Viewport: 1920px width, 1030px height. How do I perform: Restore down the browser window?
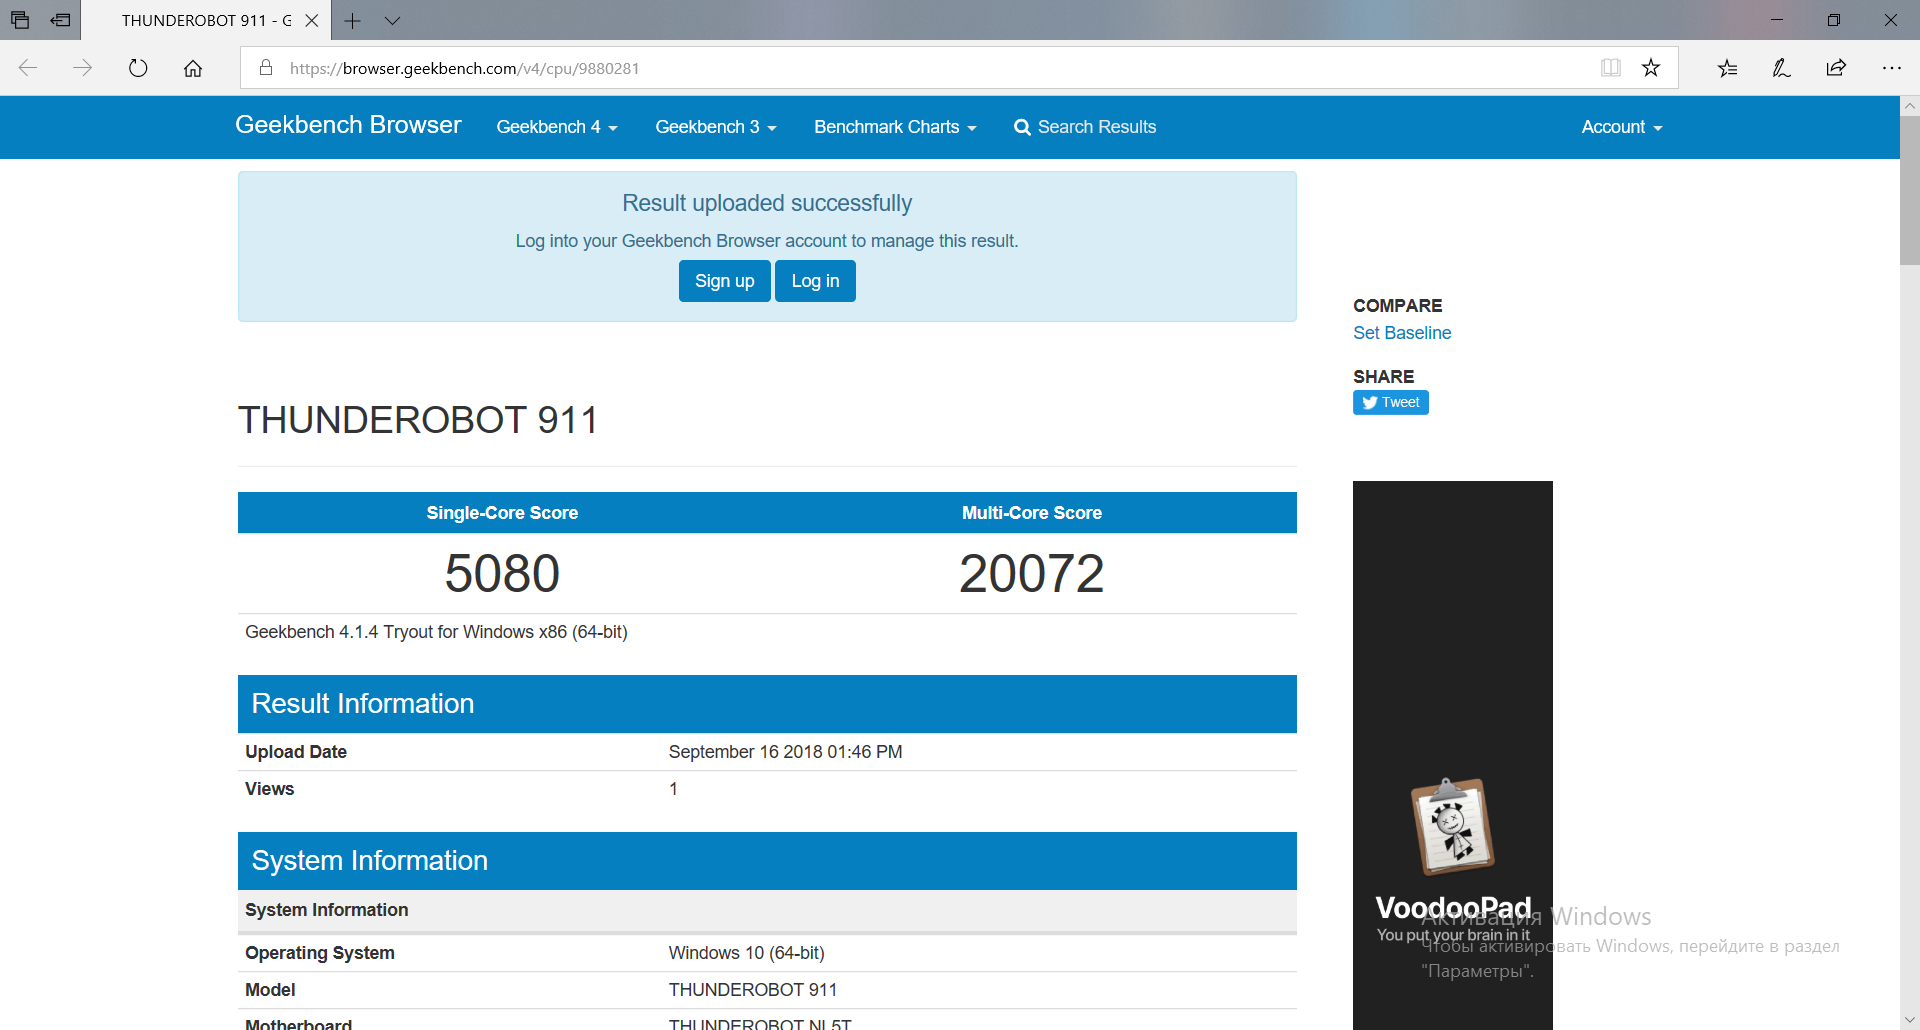coord(1834,20)
